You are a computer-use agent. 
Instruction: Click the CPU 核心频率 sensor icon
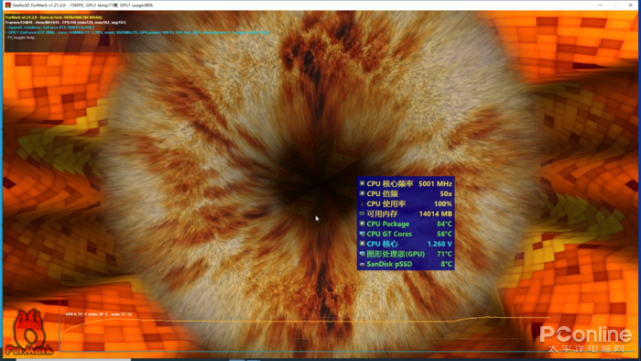point(362,184)
